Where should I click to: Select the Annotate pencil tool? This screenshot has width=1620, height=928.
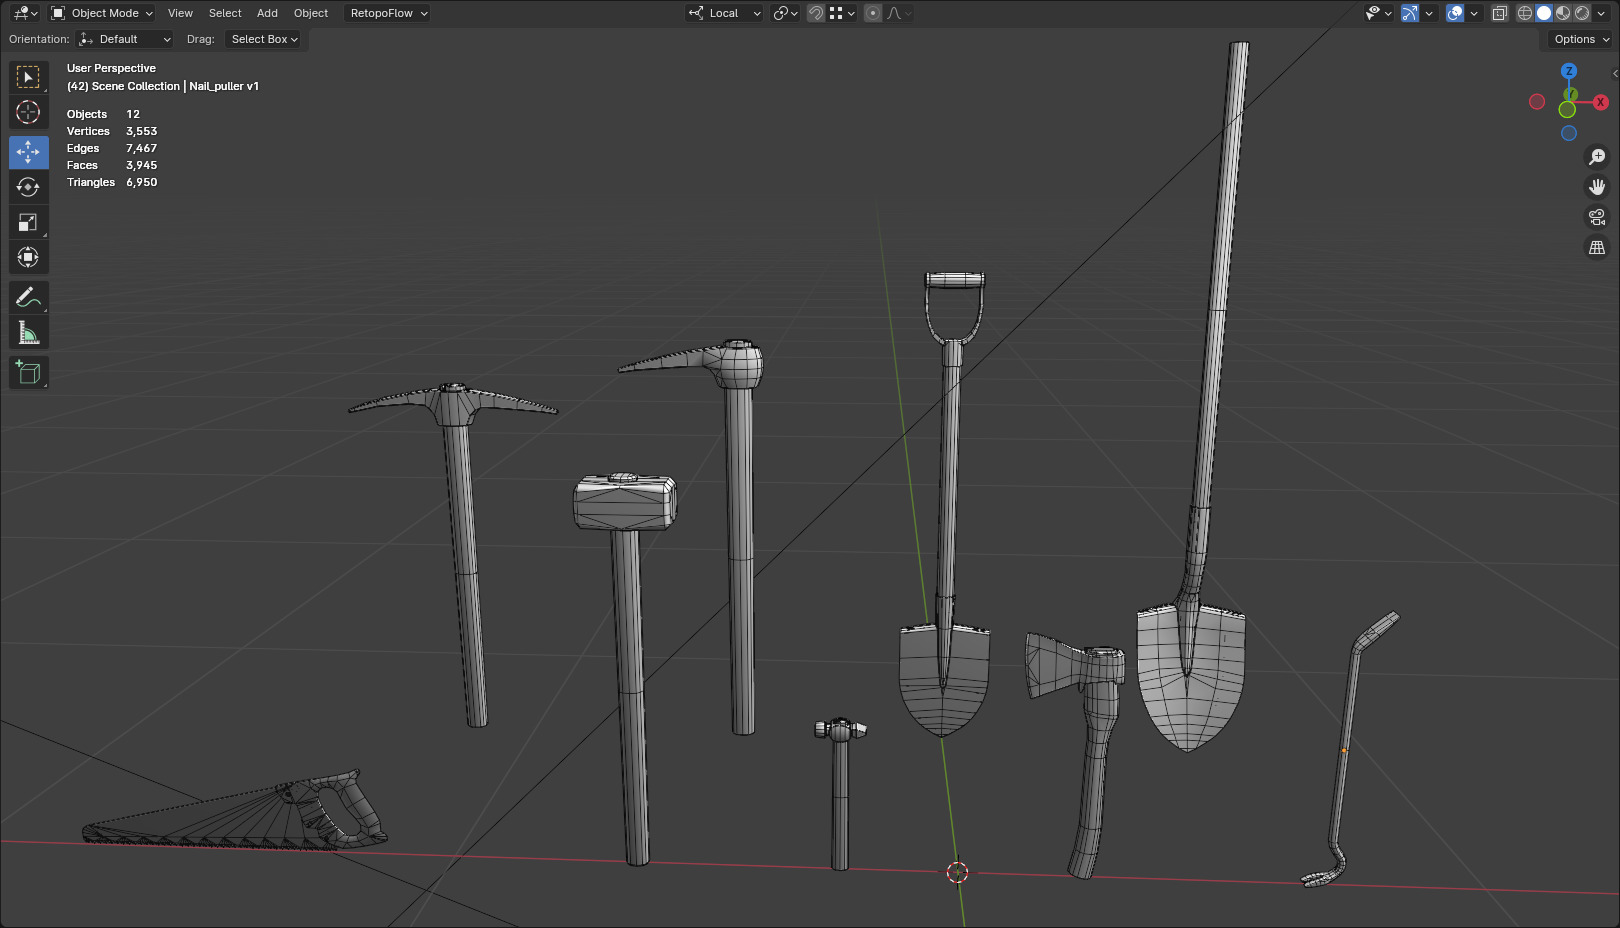(x=28, y=297)
